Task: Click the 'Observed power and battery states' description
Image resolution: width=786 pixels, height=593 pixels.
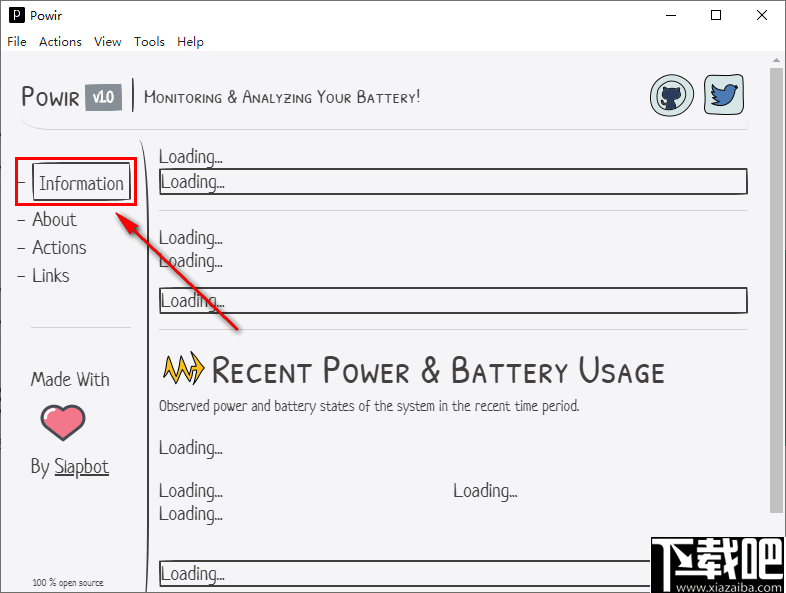Action: pyautogui.click(x=369, y=406)
